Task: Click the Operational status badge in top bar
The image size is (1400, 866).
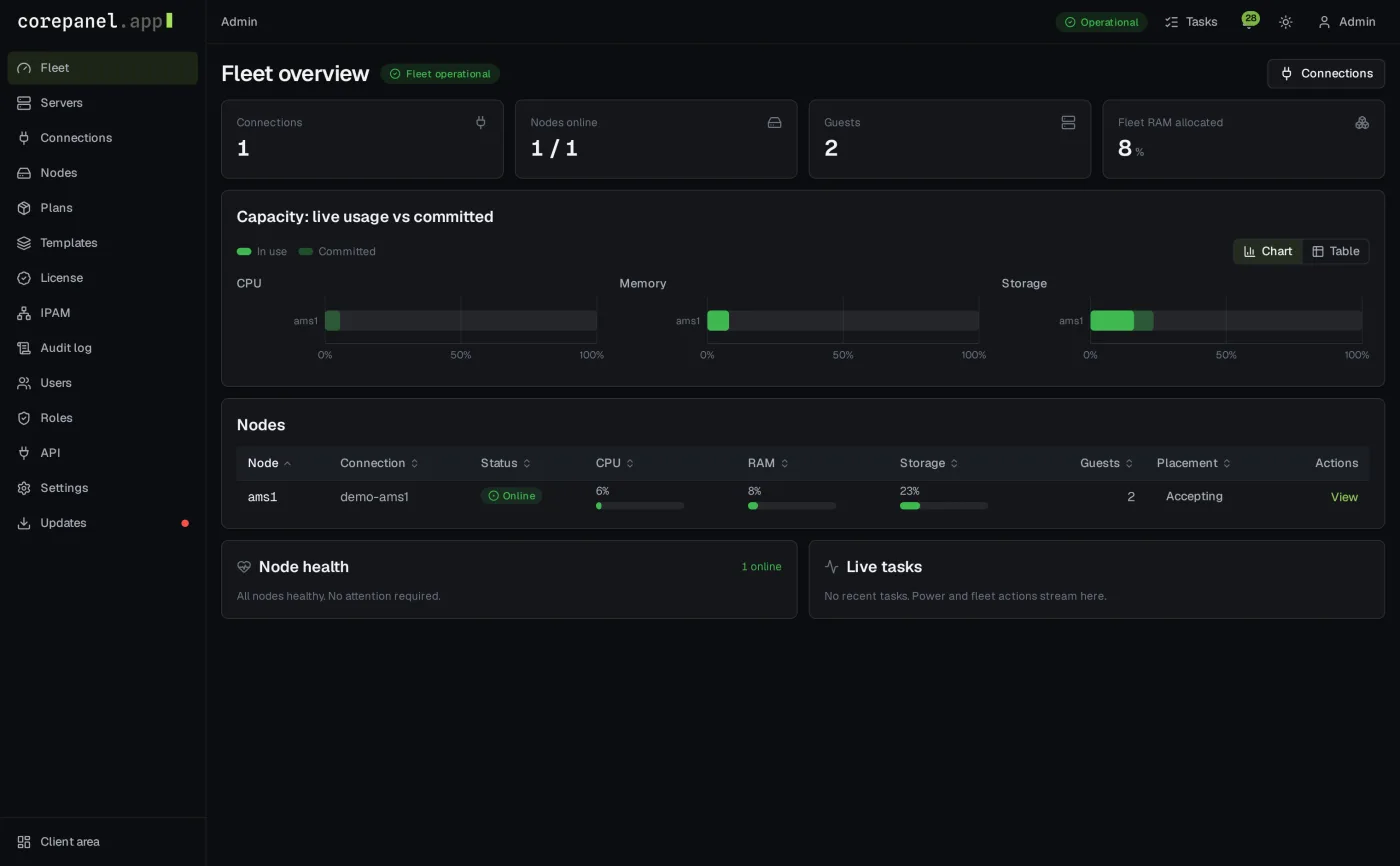Action: tap(1101, 22)
